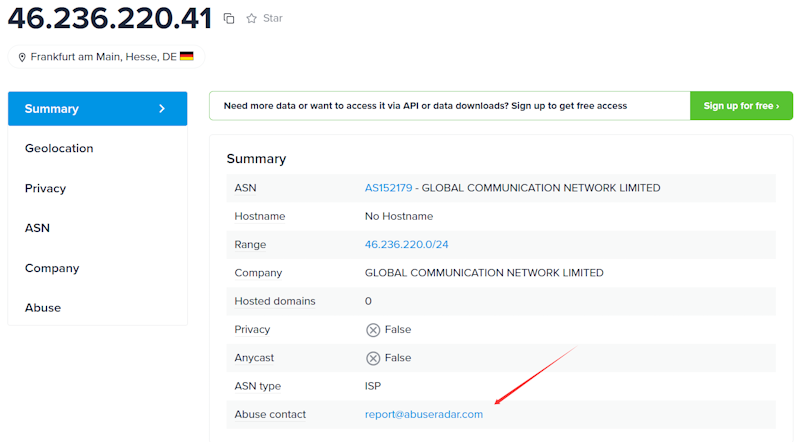This screenshot has height=442, width=800.
Task: Open the AS152179 ASN link
Action: click(x=387, y=188)
